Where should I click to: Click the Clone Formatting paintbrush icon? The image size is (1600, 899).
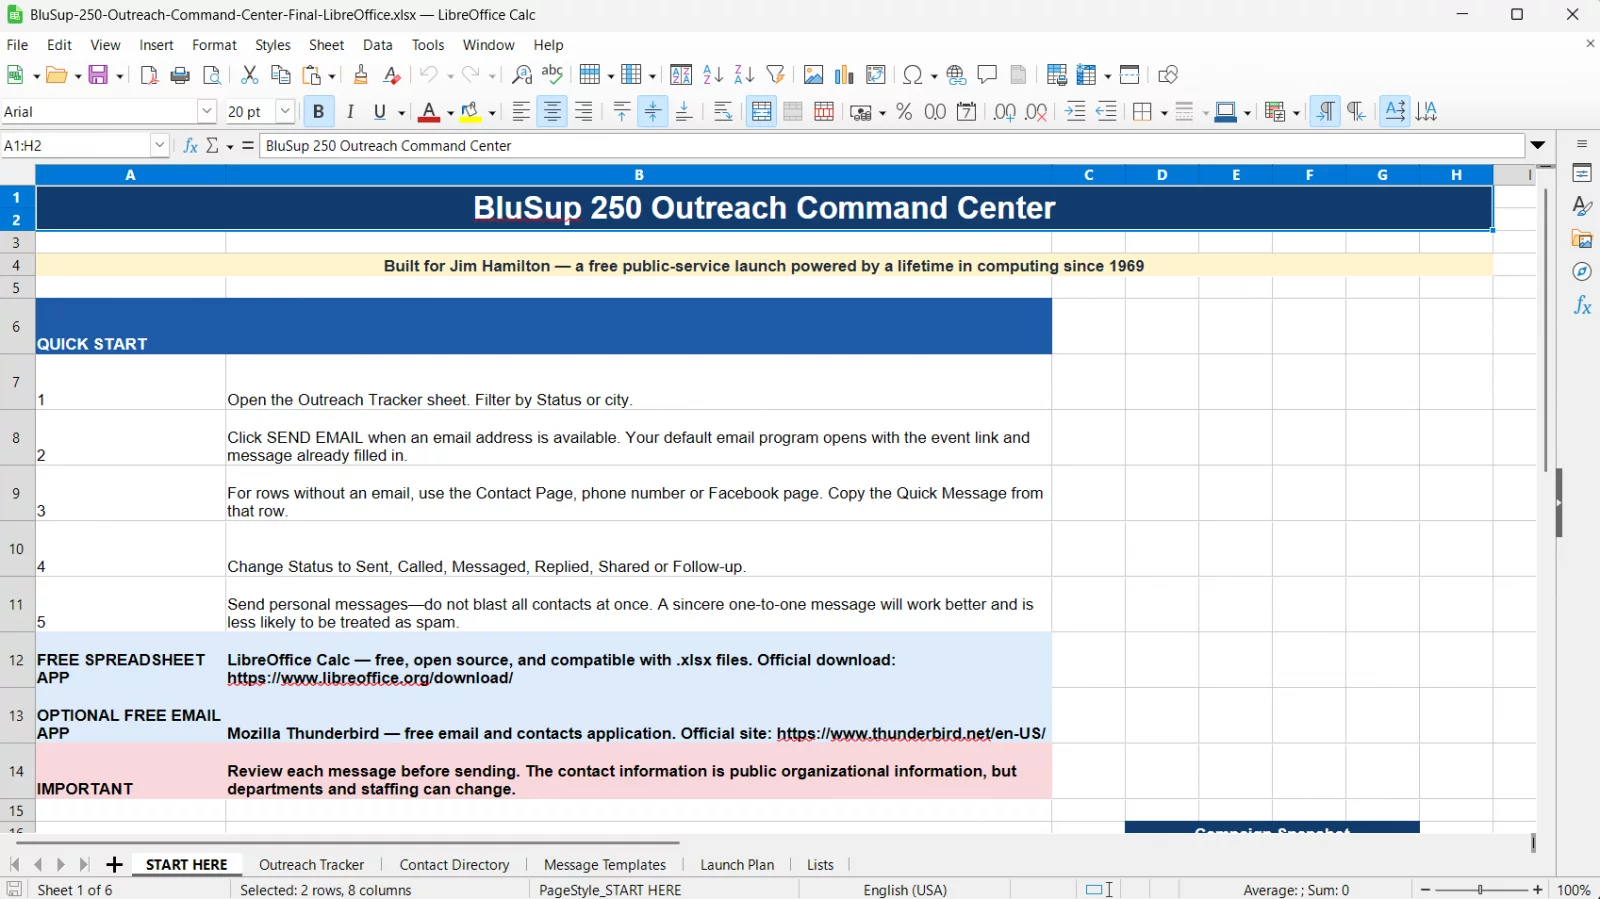click(x=361, y=75)
